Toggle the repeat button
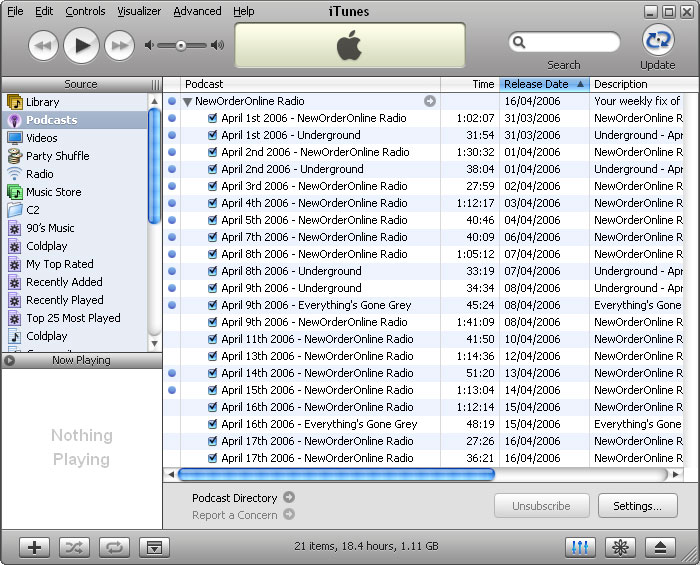This screenshot has width=700, height=565. coord(114,547)
